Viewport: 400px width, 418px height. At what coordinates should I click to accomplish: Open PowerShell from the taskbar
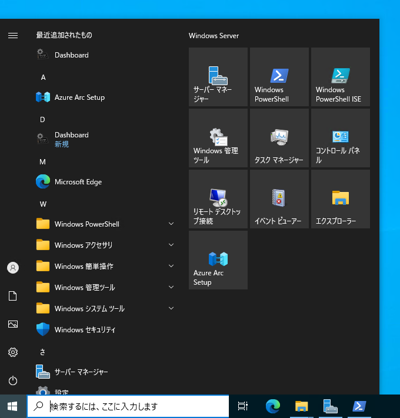(x=359, y=406)
